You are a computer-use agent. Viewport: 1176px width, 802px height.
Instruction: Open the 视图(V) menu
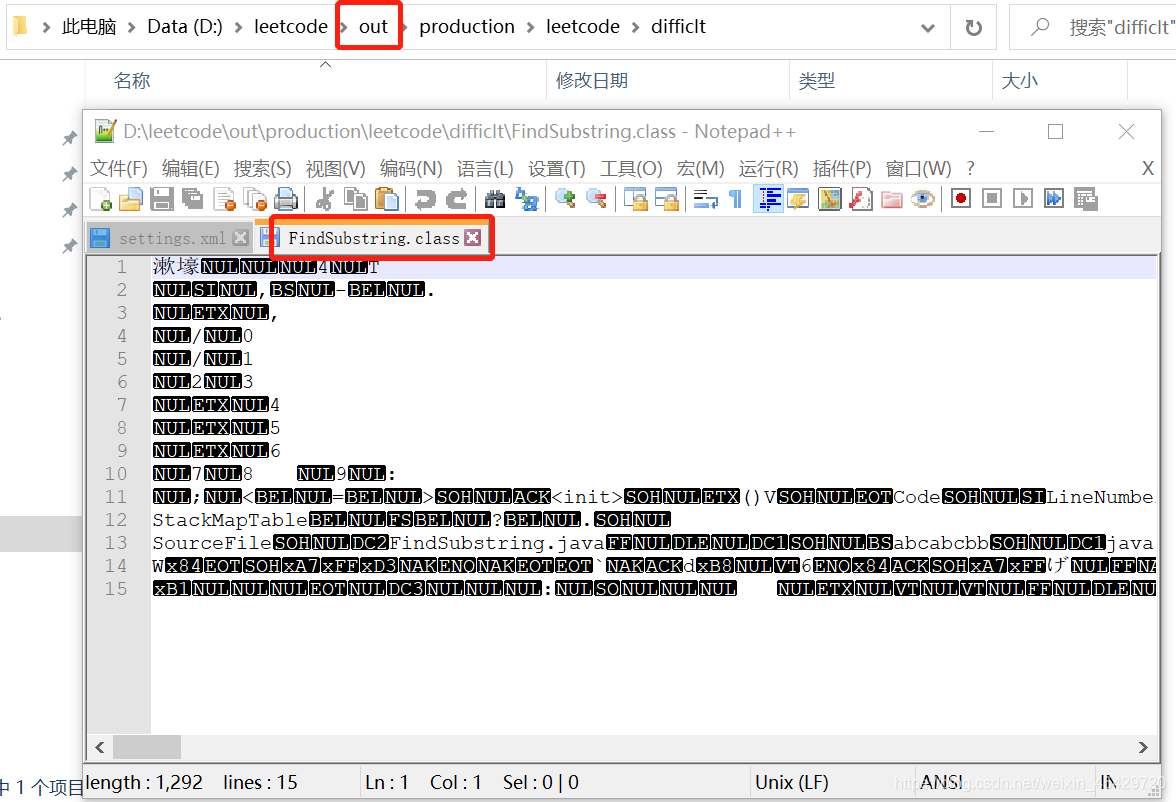(x=335, y=168)
